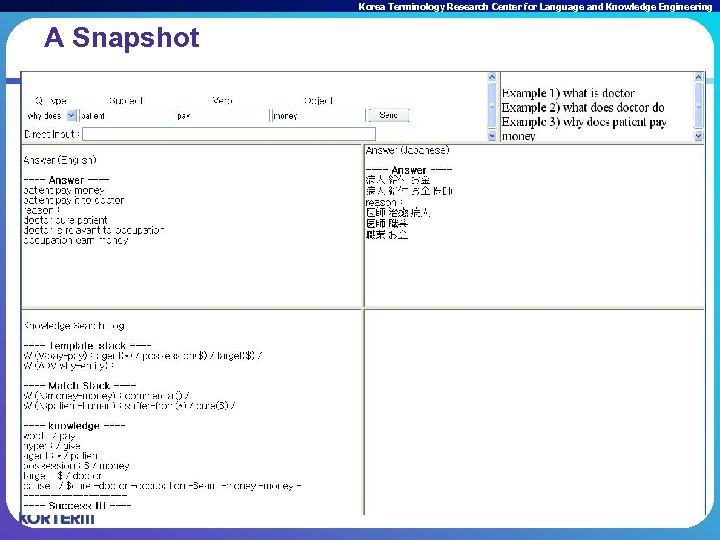
Task: Click 'reason :' in the Japanese answer
Action: click(x=384, y=202)
